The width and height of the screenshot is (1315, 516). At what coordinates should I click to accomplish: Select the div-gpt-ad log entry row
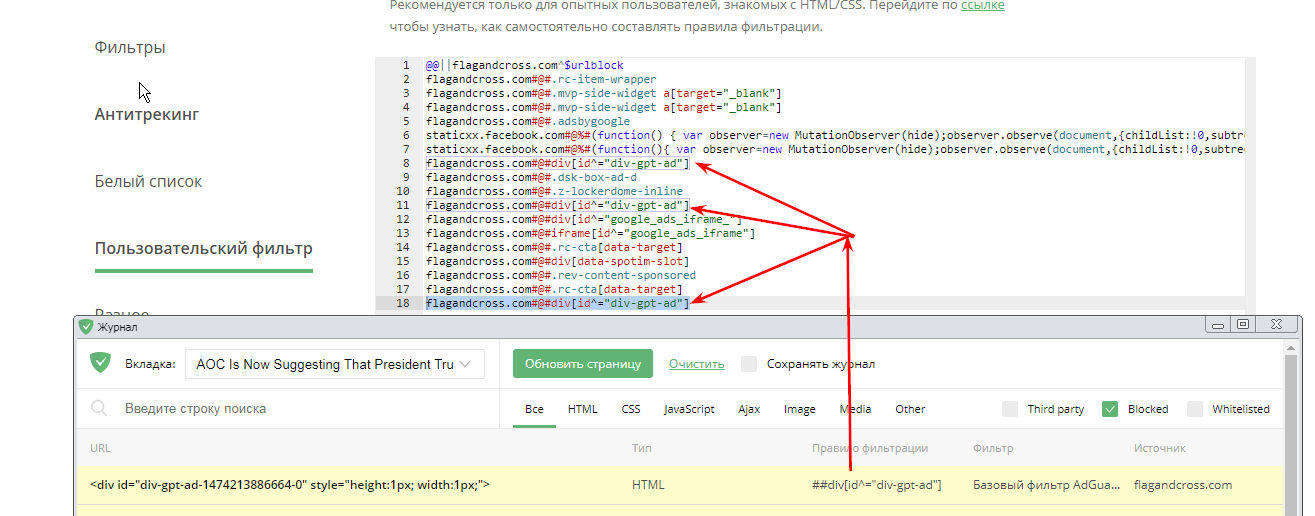coord(680,485)
